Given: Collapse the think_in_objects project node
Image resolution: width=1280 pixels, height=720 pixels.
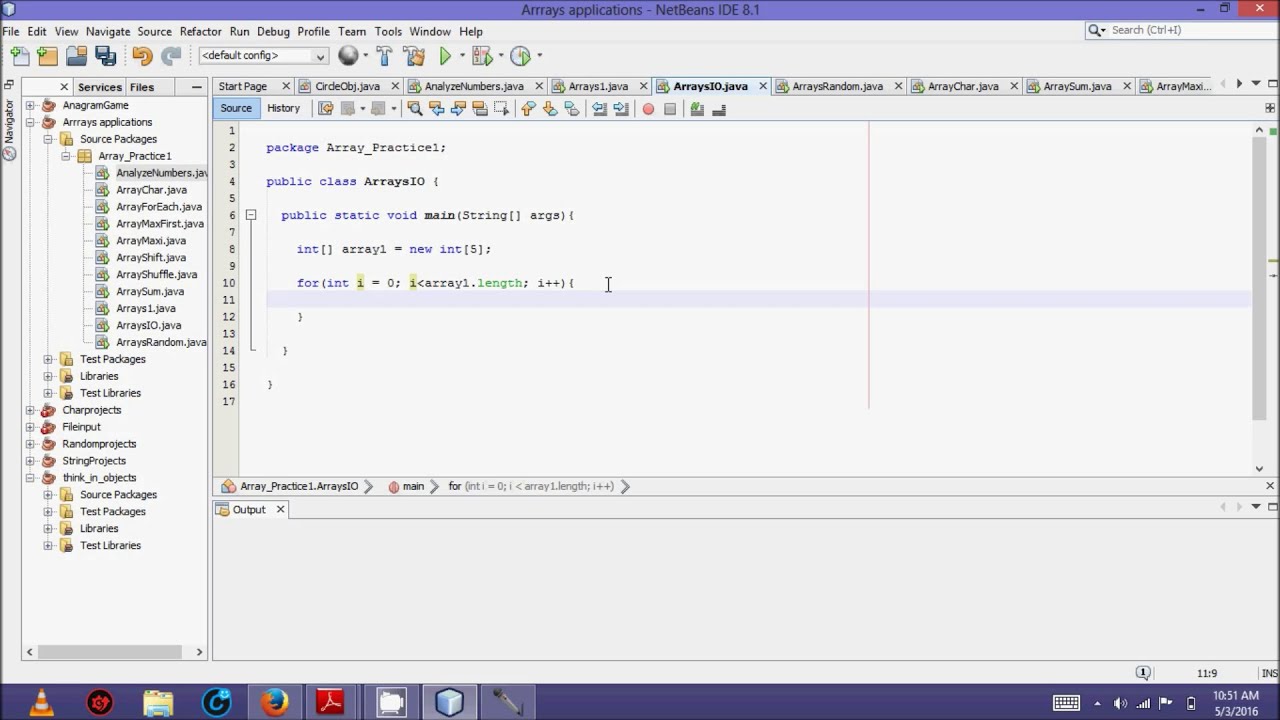Looking at the screenshot, I should [30, 478].
